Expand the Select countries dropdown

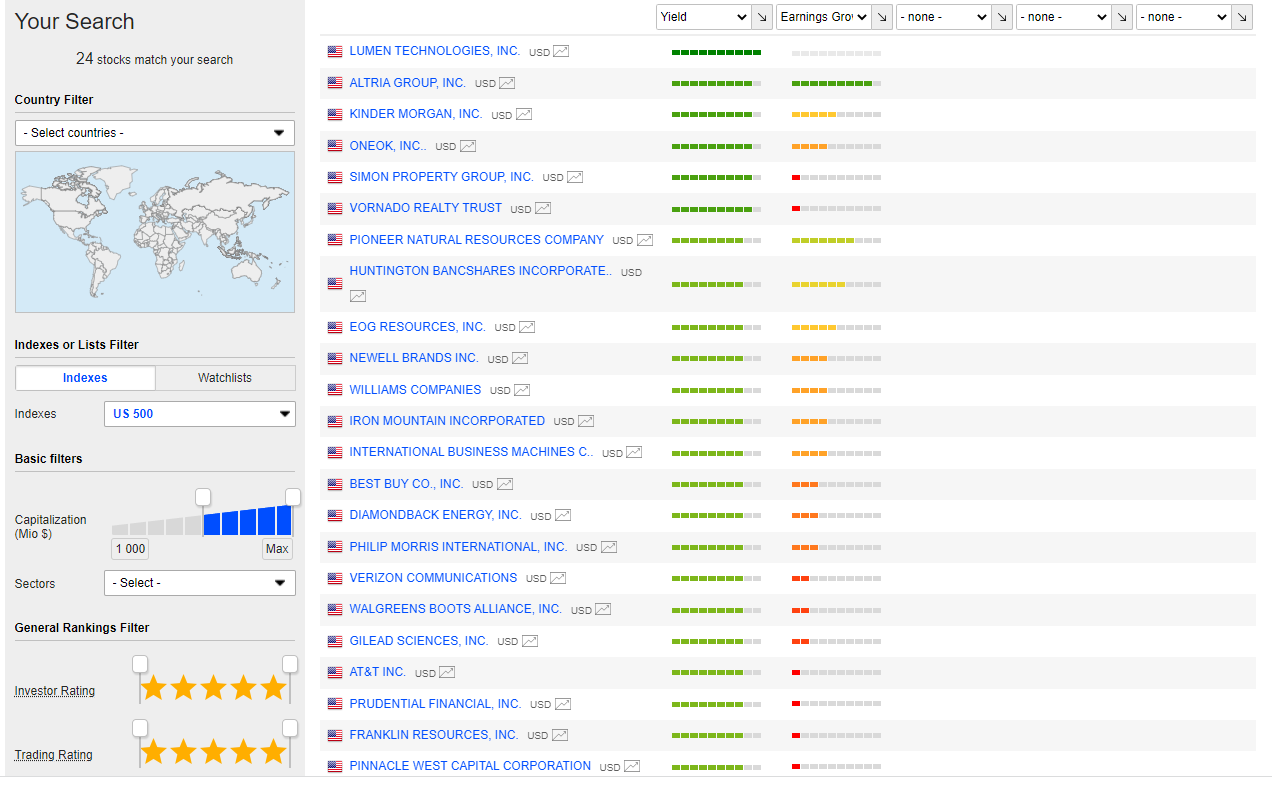tap(155, 133)
